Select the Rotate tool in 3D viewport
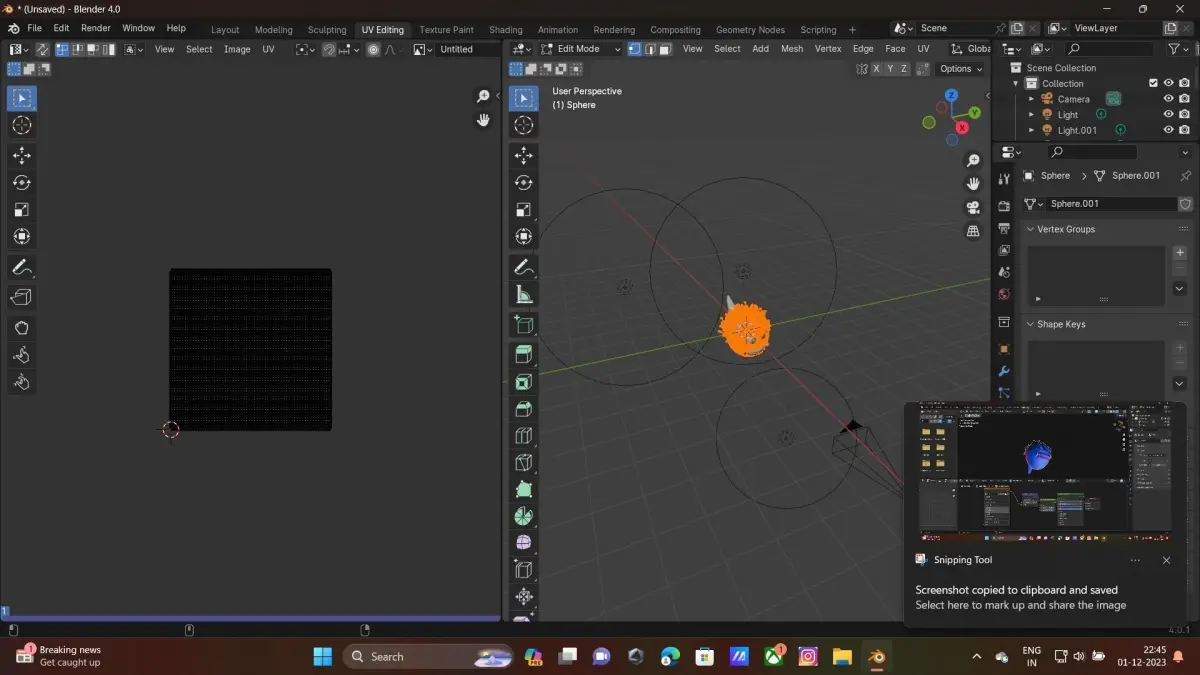Viewport: 1200px width, 675px height. click(523, 183)
